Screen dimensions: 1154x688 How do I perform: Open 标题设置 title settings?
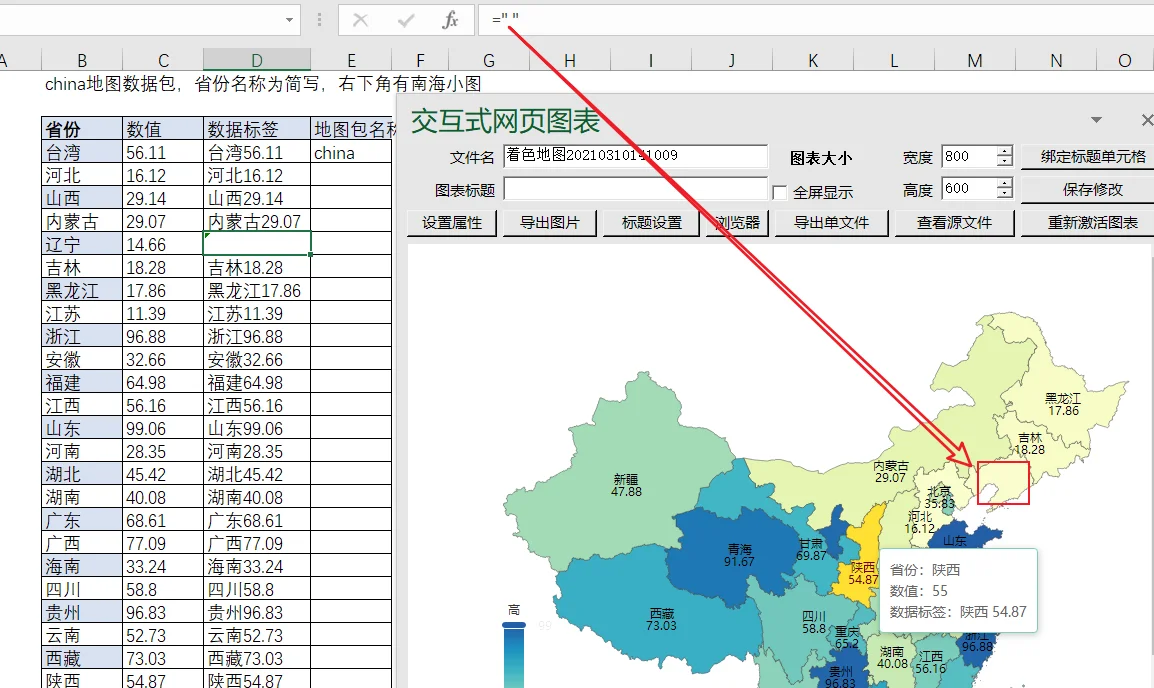click(652, 222)
